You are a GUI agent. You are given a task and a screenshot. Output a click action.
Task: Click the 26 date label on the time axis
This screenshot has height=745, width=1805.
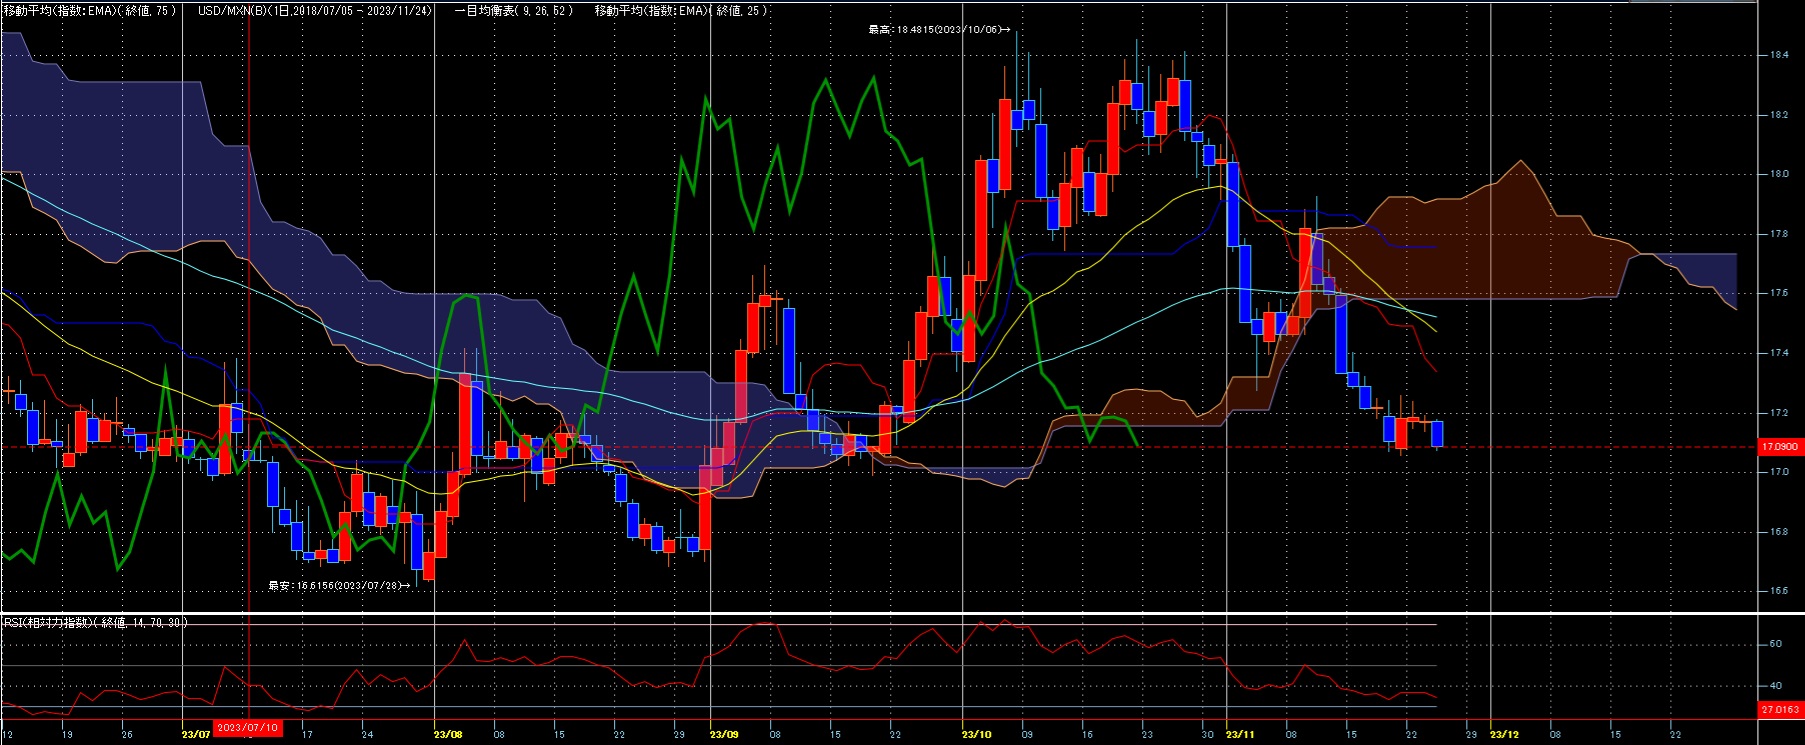tap(127, 734)
